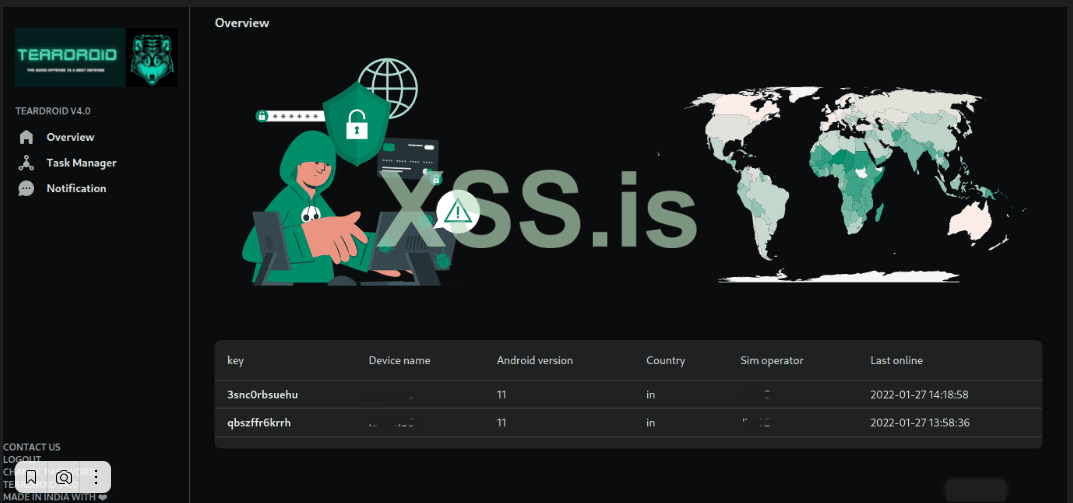The height and width of the screenshot is (503, 1073).
Task: Open Notification via the chat bubble icon
Action: tap(27, 188)
